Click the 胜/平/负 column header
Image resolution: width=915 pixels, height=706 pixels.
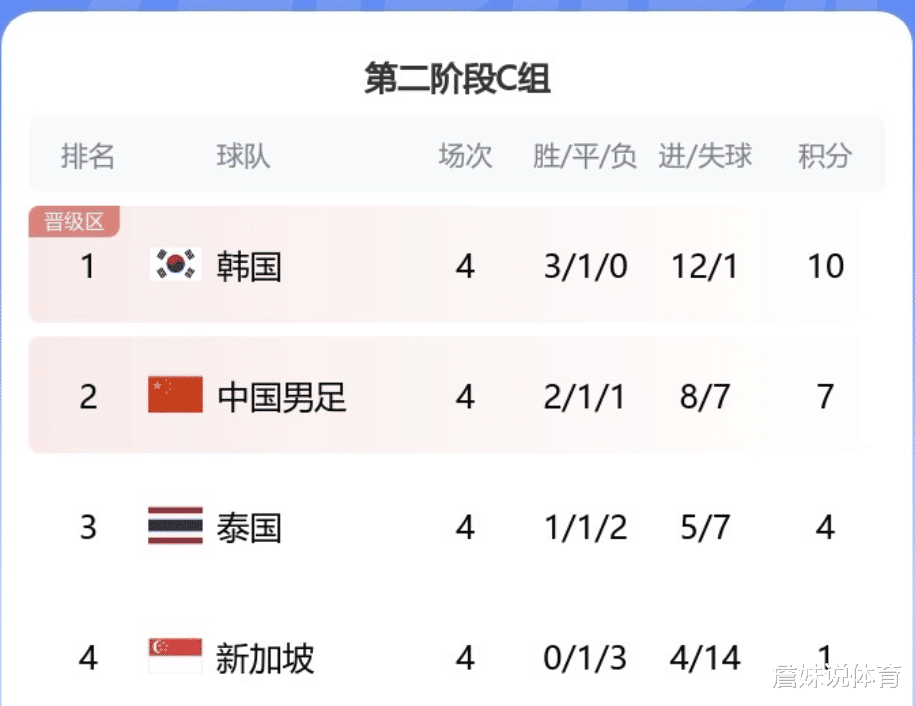pos(585,156)
